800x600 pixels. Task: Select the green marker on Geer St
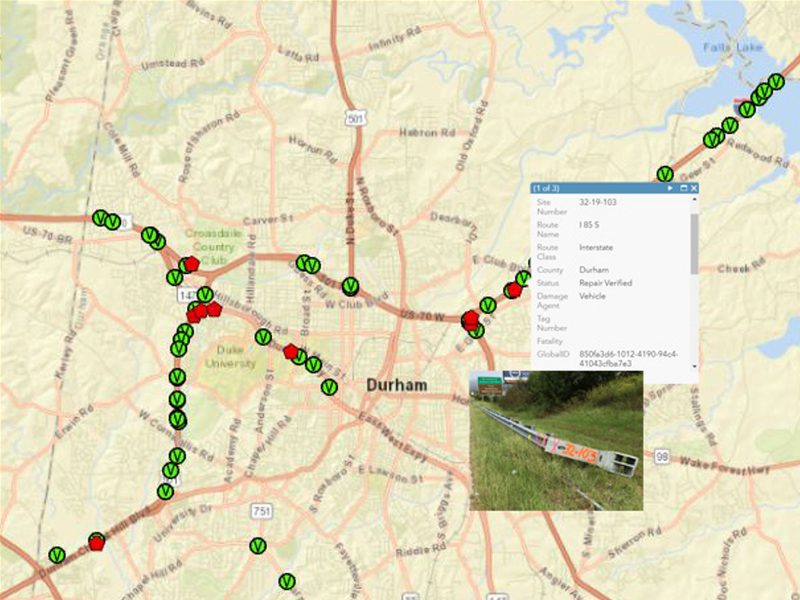[664, 174]
